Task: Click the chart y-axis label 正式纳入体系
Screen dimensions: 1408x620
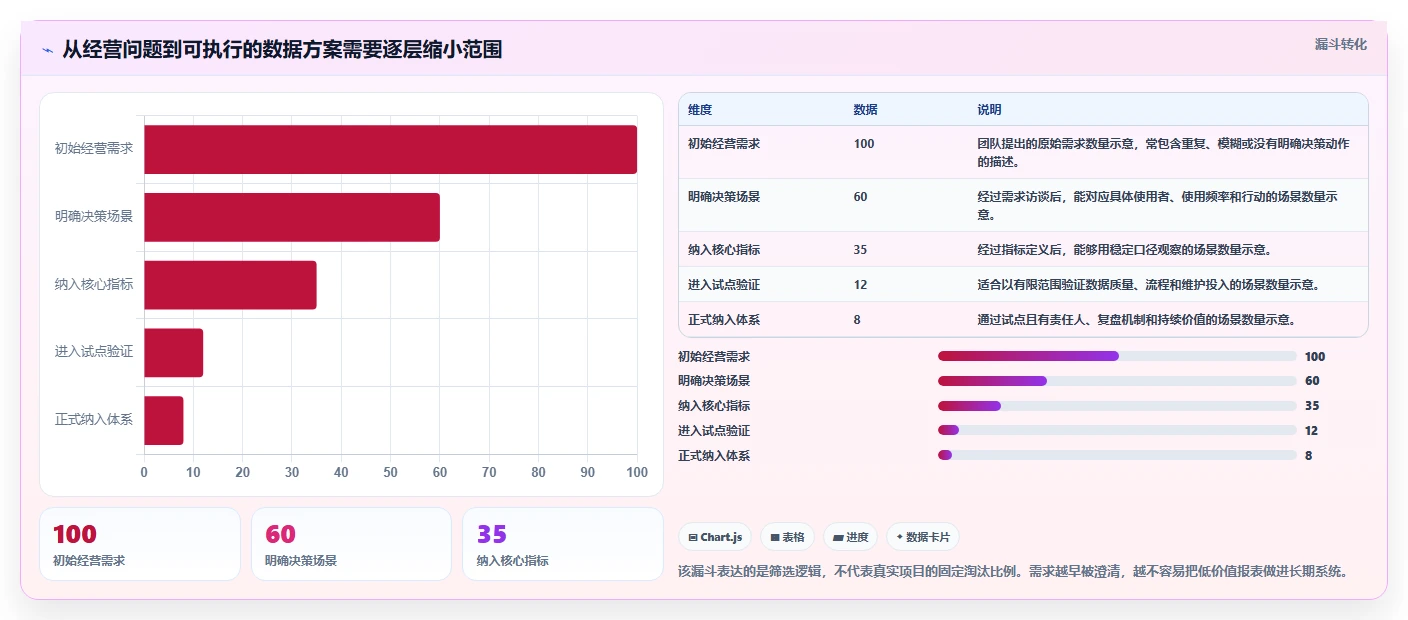Action: tap(94, 420)
